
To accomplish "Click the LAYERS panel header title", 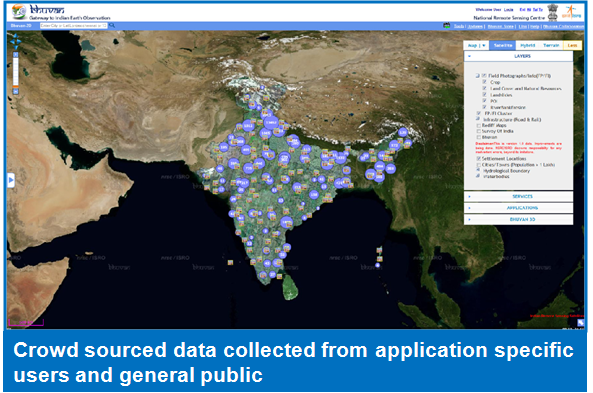I will pyautogui.click(x=522, y=56).
